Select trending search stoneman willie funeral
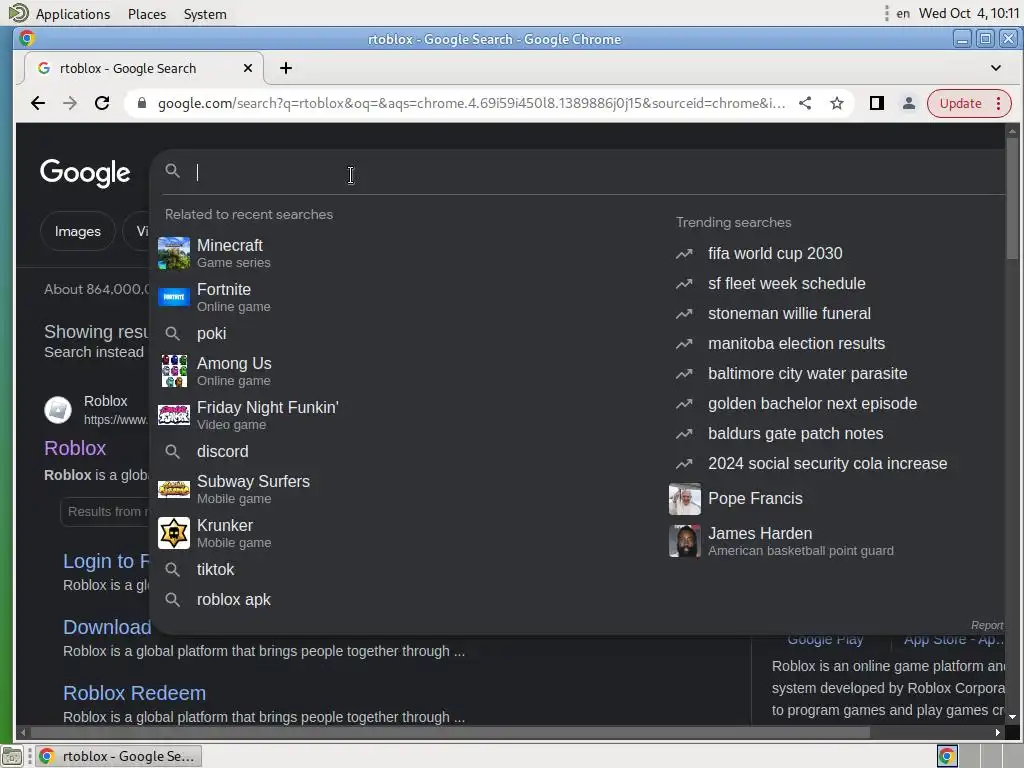 [789, 313]
